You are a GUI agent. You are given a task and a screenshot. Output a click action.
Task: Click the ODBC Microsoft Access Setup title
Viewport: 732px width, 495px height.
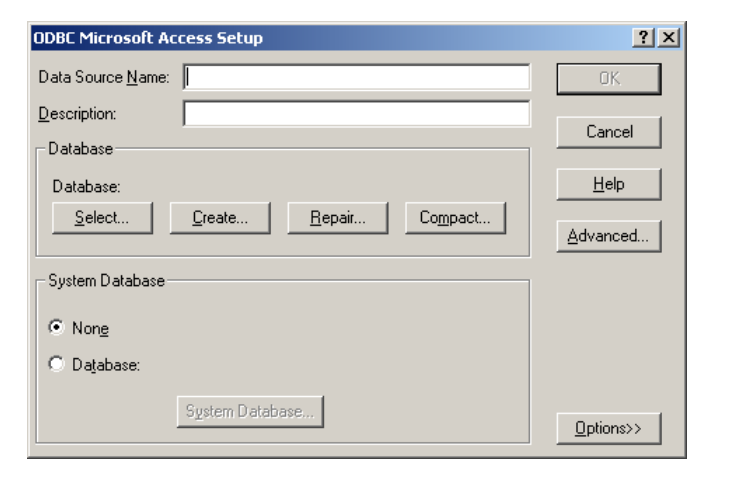148,38
